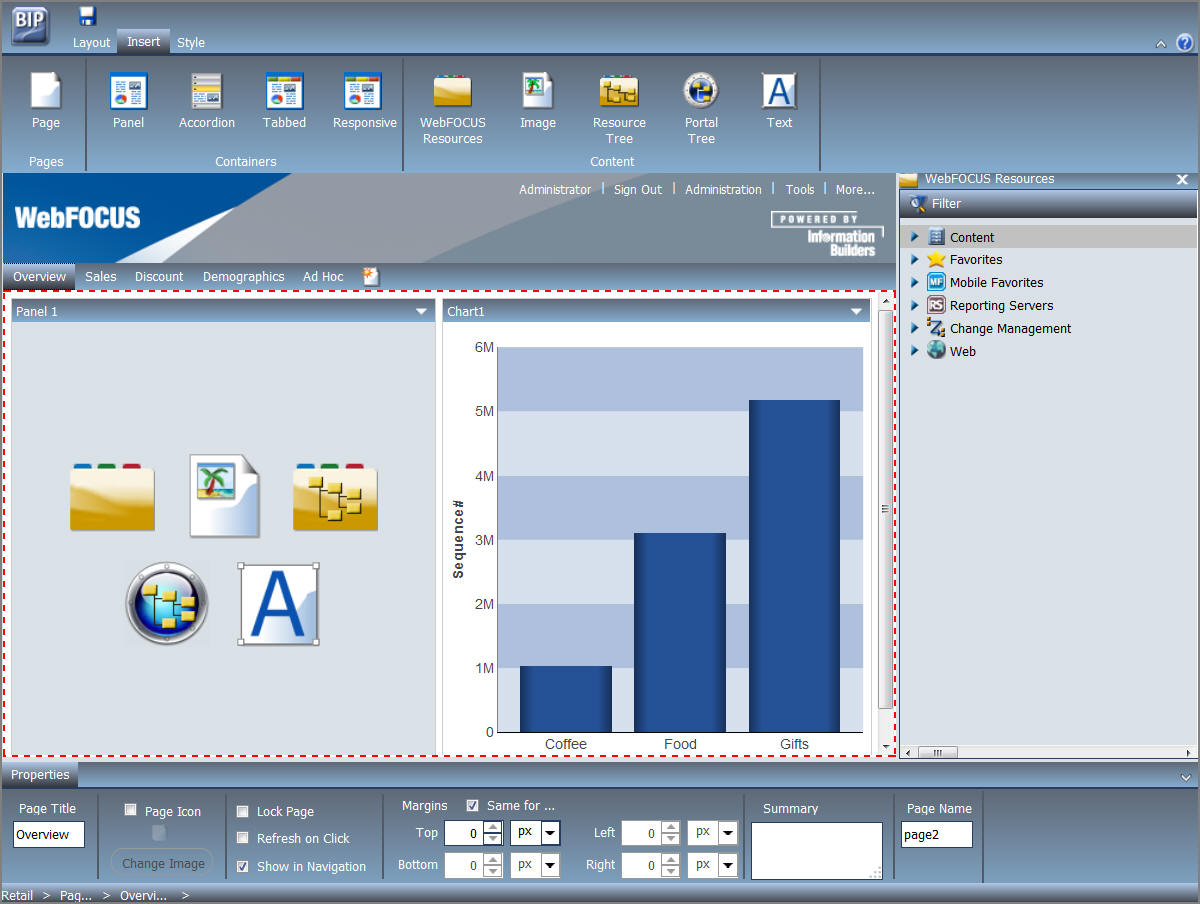Click the Summary text area
Viewport: 1200px width, 904px height.
817,850
